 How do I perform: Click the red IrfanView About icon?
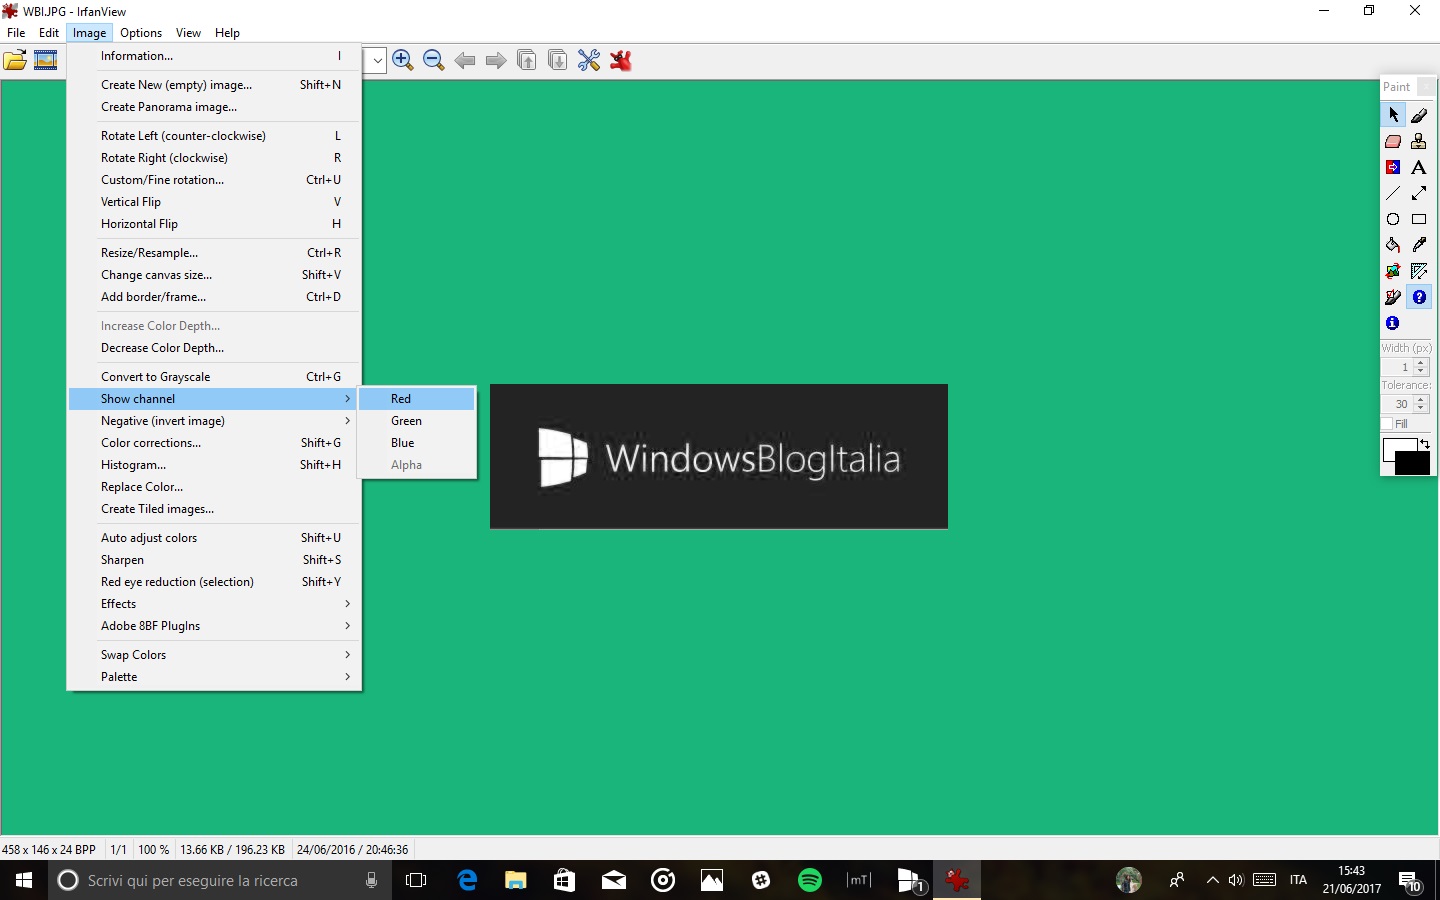coord(620,61)
